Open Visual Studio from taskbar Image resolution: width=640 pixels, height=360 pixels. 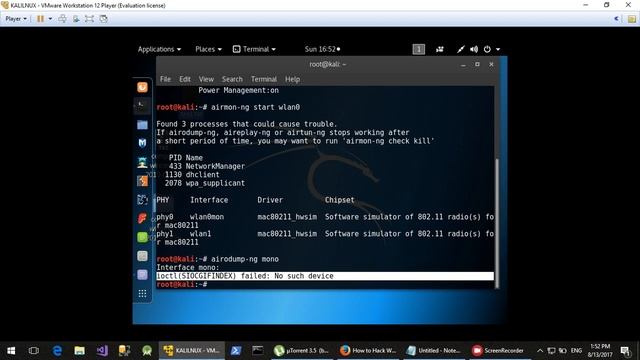[x=102, y=351]
